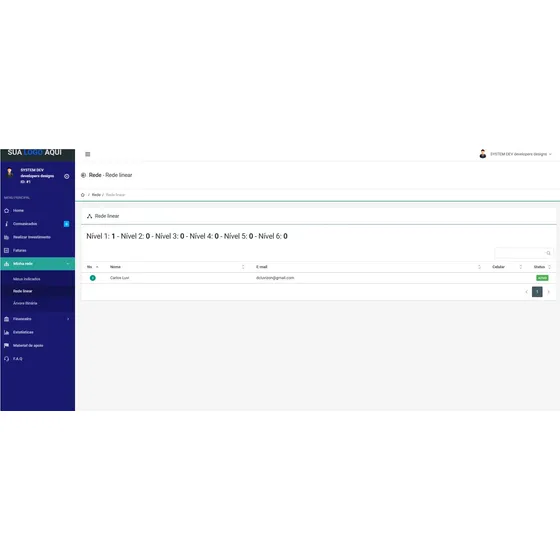Sort table by No. column
560x560 pixels.
pos(92,267)
